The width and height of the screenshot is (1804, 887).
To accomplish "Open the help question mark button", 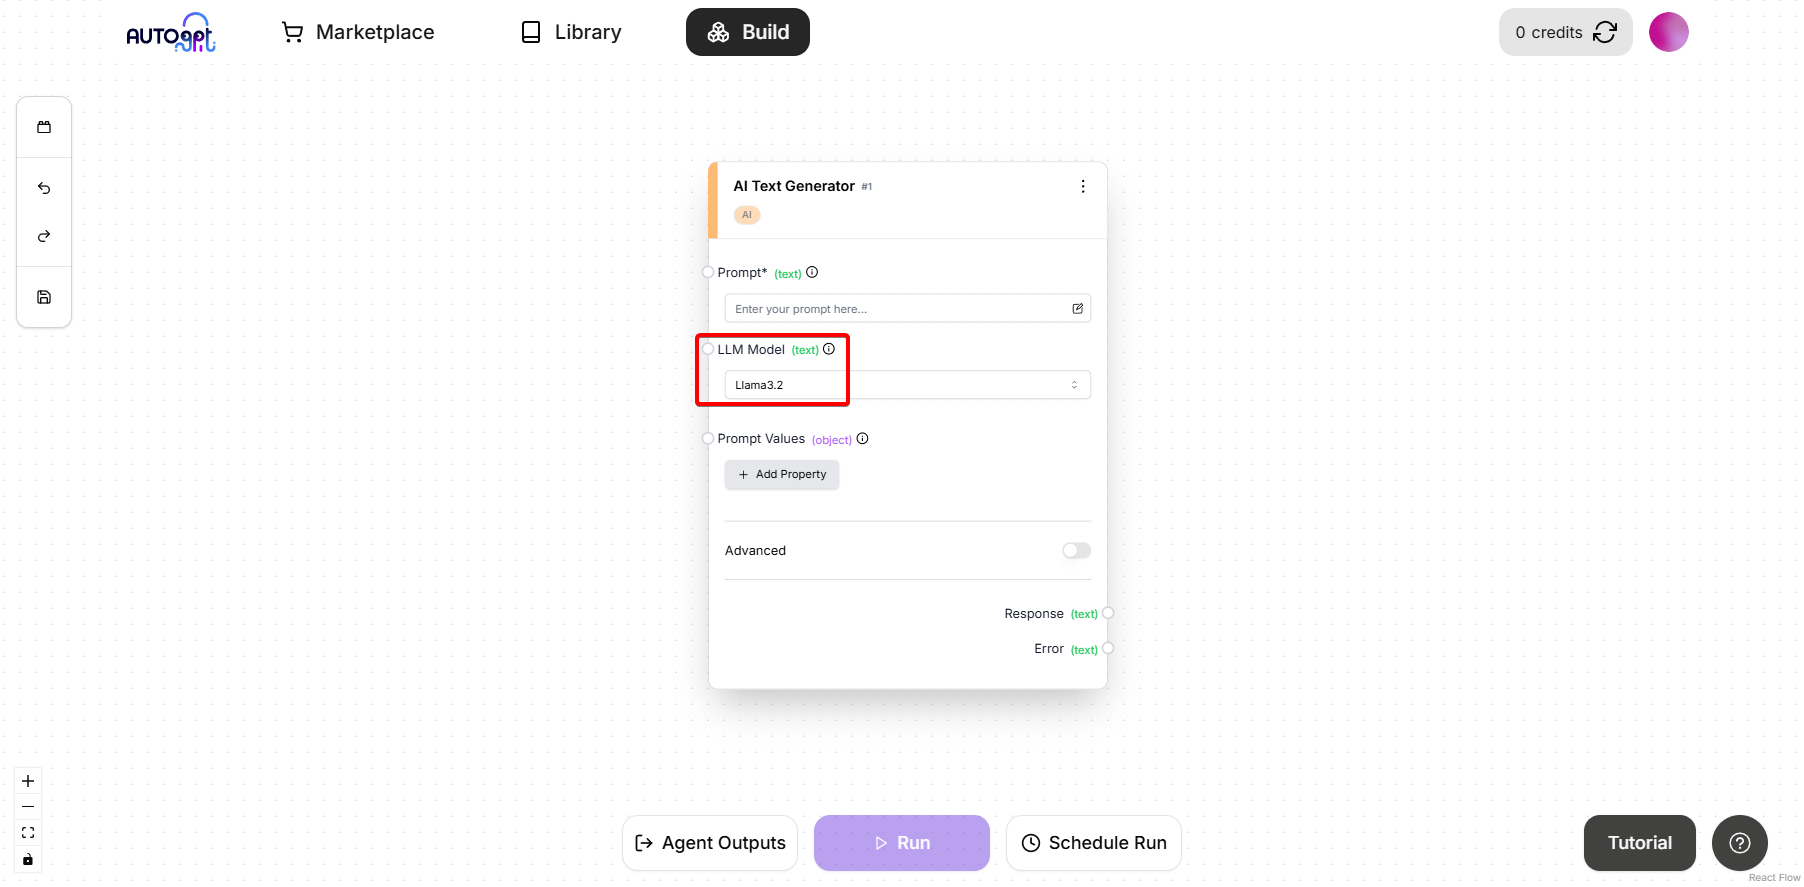I will click(1739, 843).
